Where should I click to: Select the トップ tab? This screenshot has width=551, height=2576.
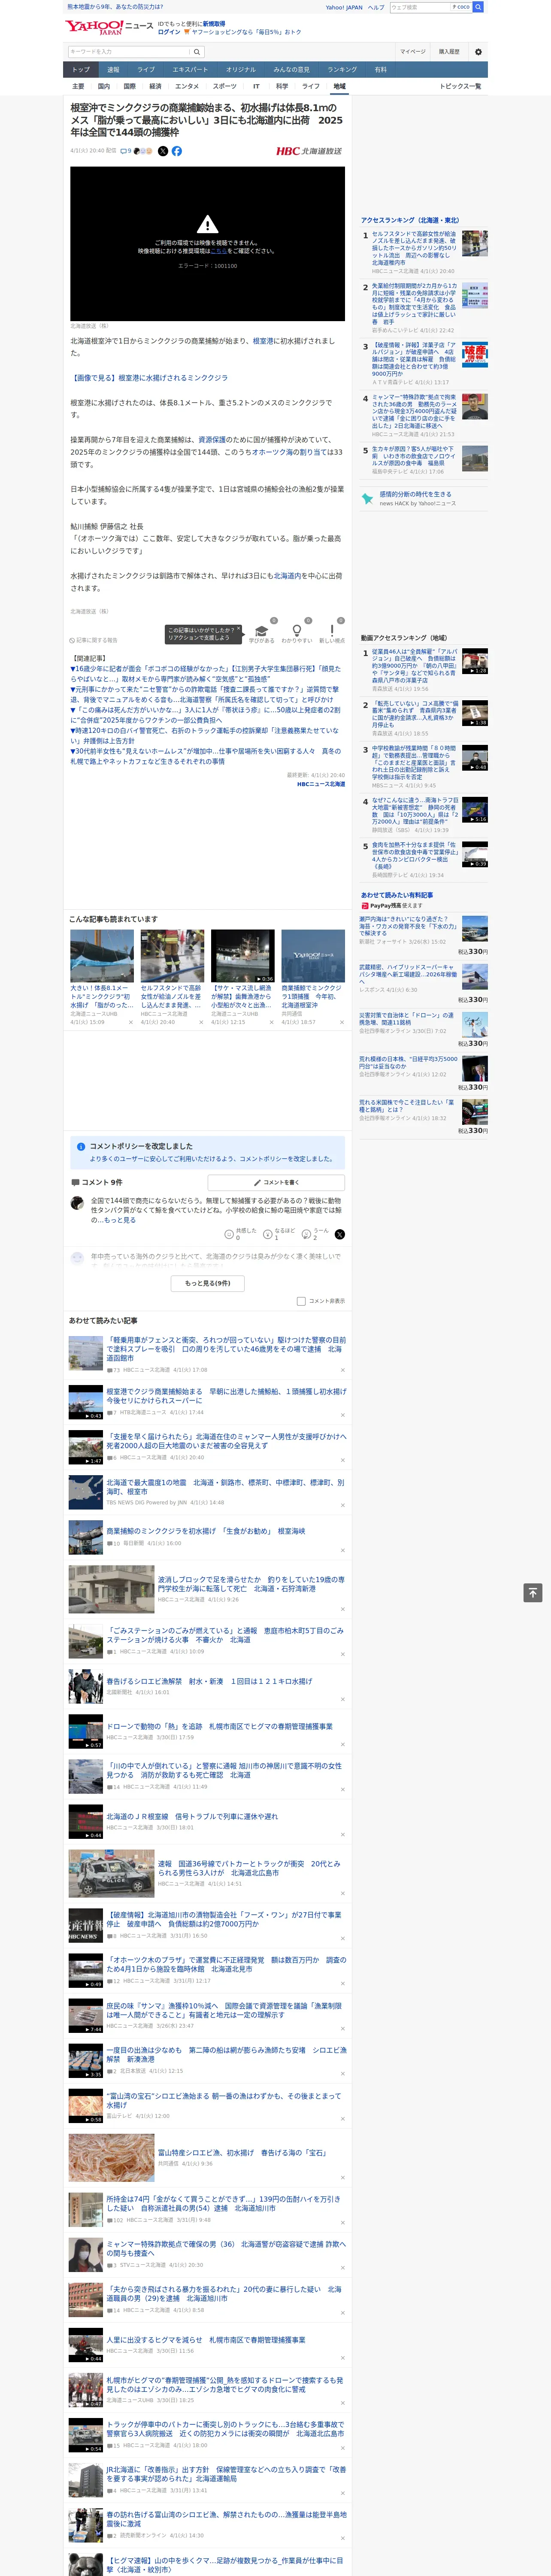click(81, 70)
